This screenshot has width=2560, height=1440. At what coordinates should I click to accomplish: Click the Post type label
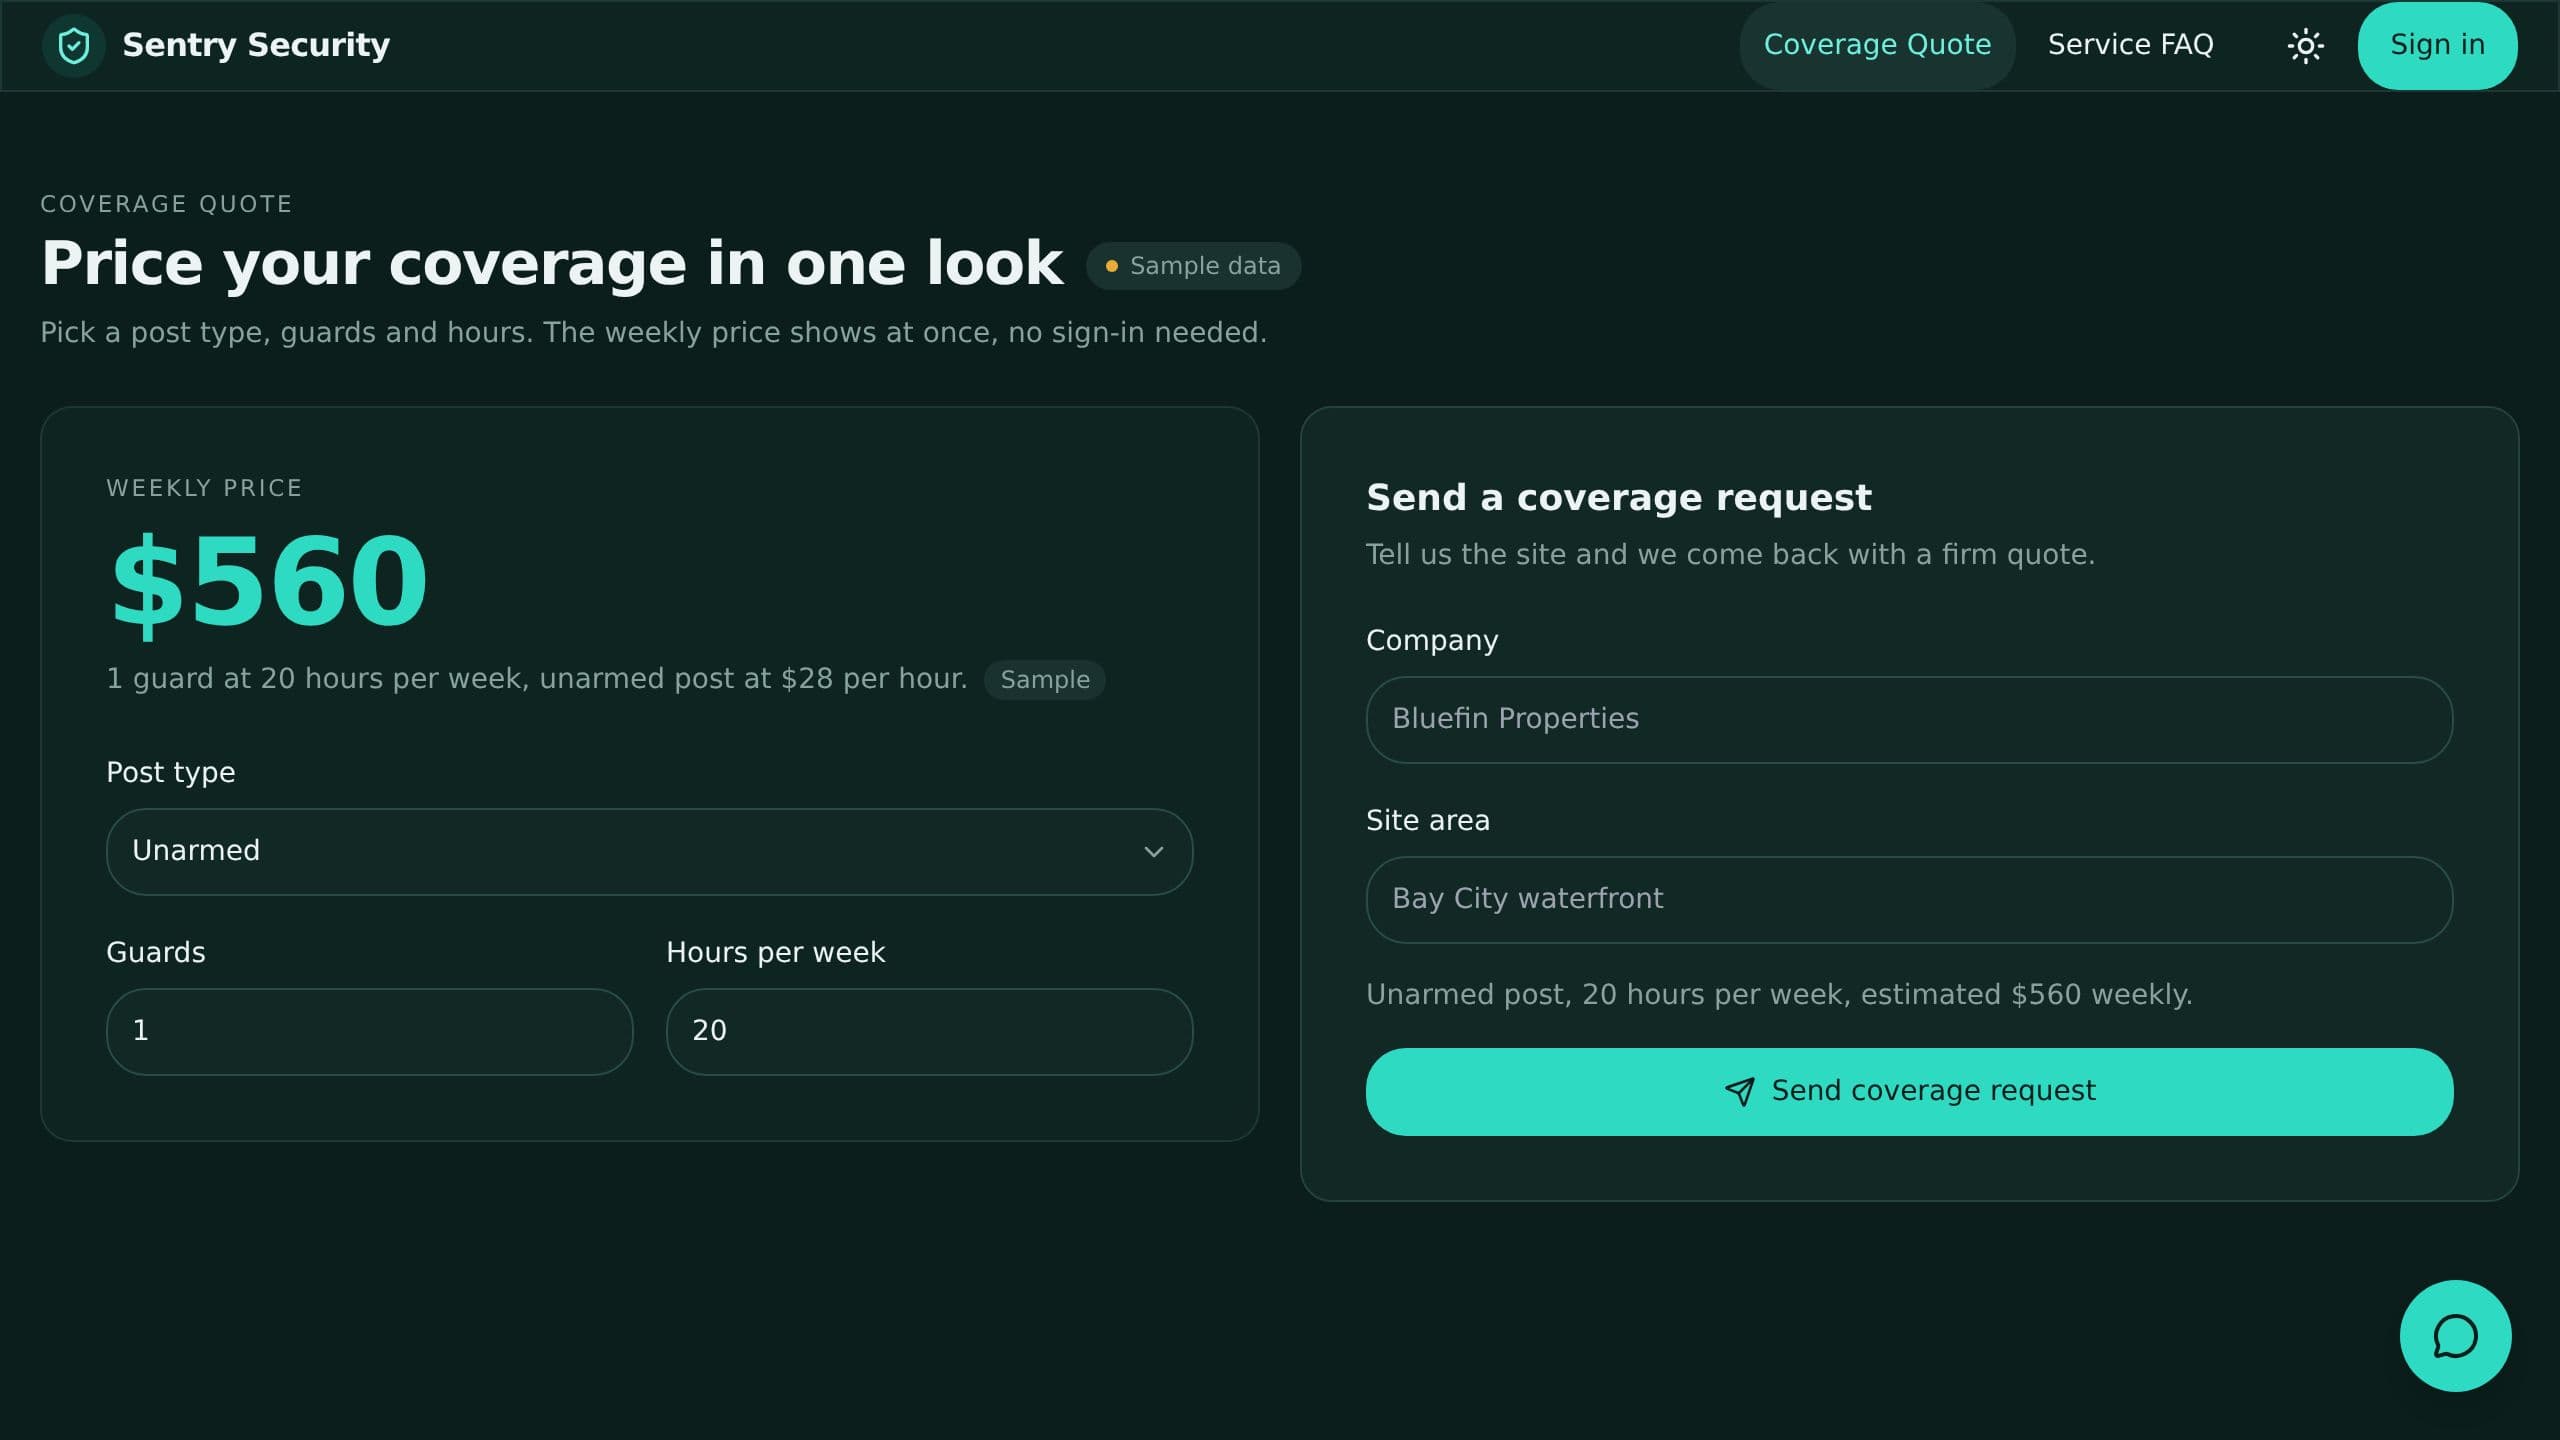click(x=171, y=772)
